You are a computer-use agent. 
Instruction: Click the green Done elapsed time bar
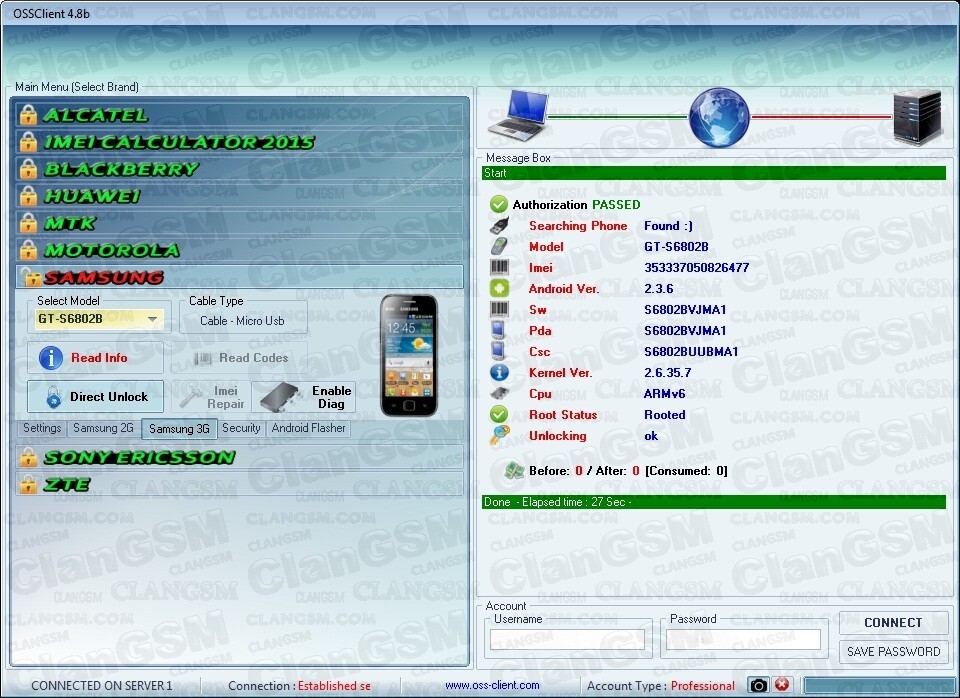pyautogui.click(x=714, y=502)
